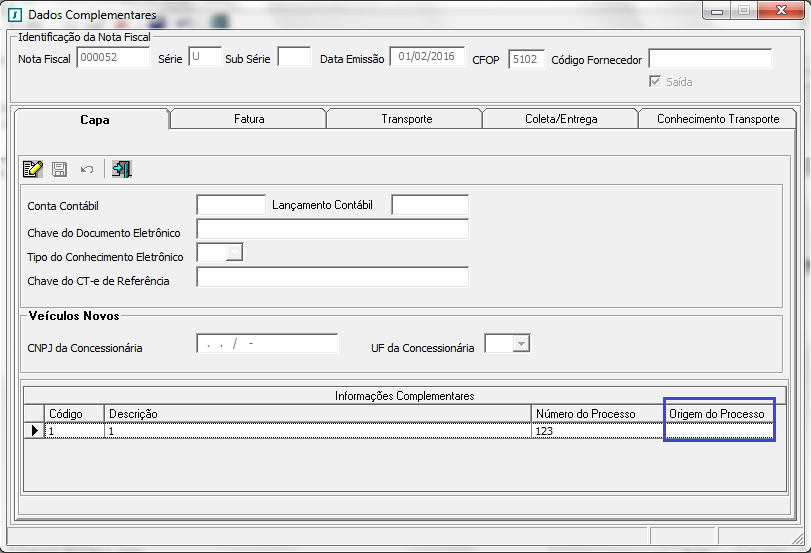Select the Número do Processo cell 123
Viewport: 811px width, 553px height.
[x=596, y=430]
